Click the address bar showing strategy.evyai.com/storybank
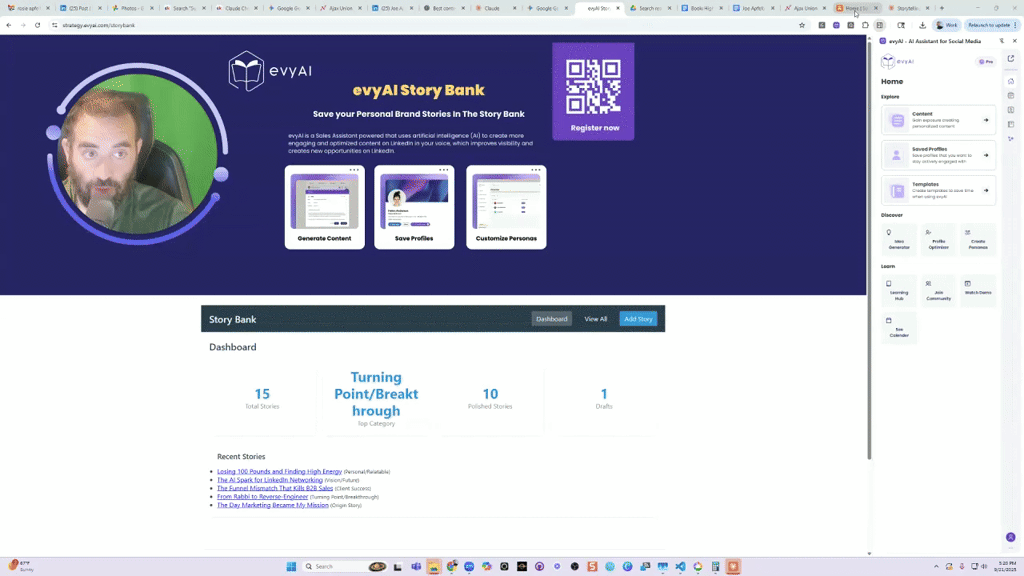Screen dimensions: 1024x576 click(x=424, y=25)
